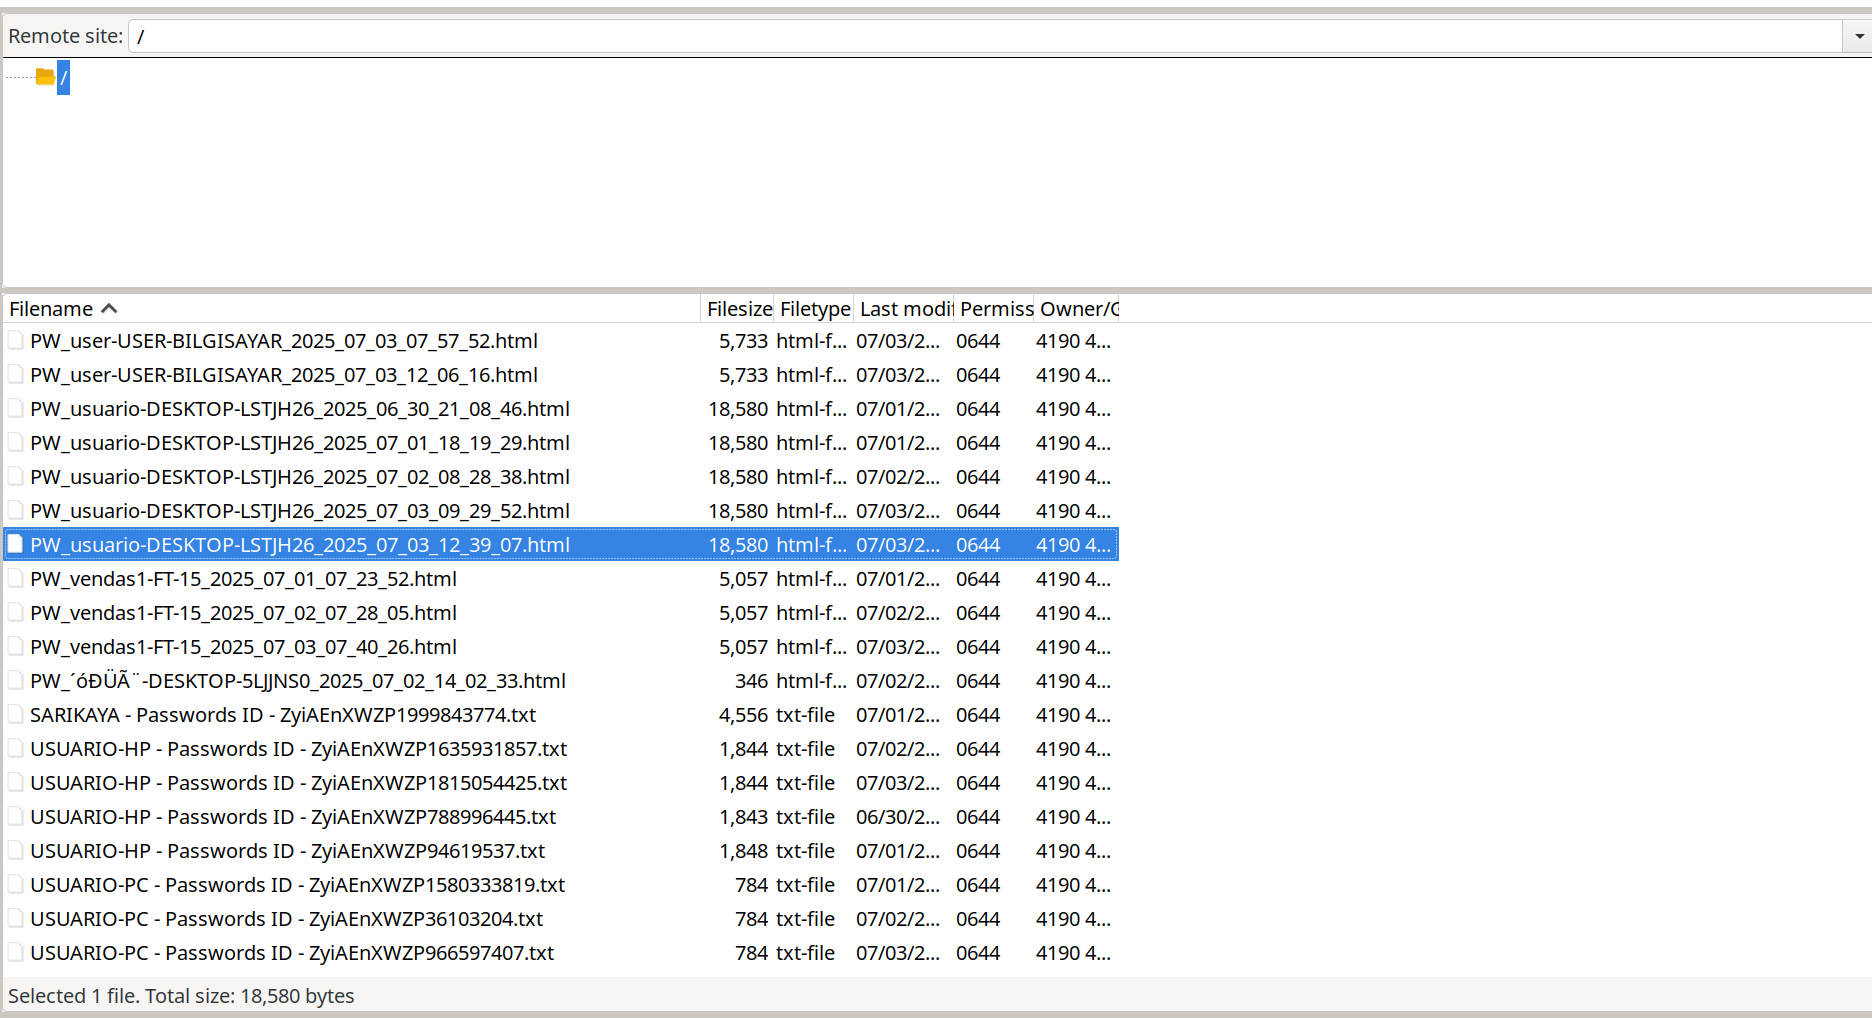Screen dimensions: 1872x1018
Task: Click file icon of DESKTOP-5LJJNS0_2025_07_02_14_02_33.html
Action: tap(16, 681)
